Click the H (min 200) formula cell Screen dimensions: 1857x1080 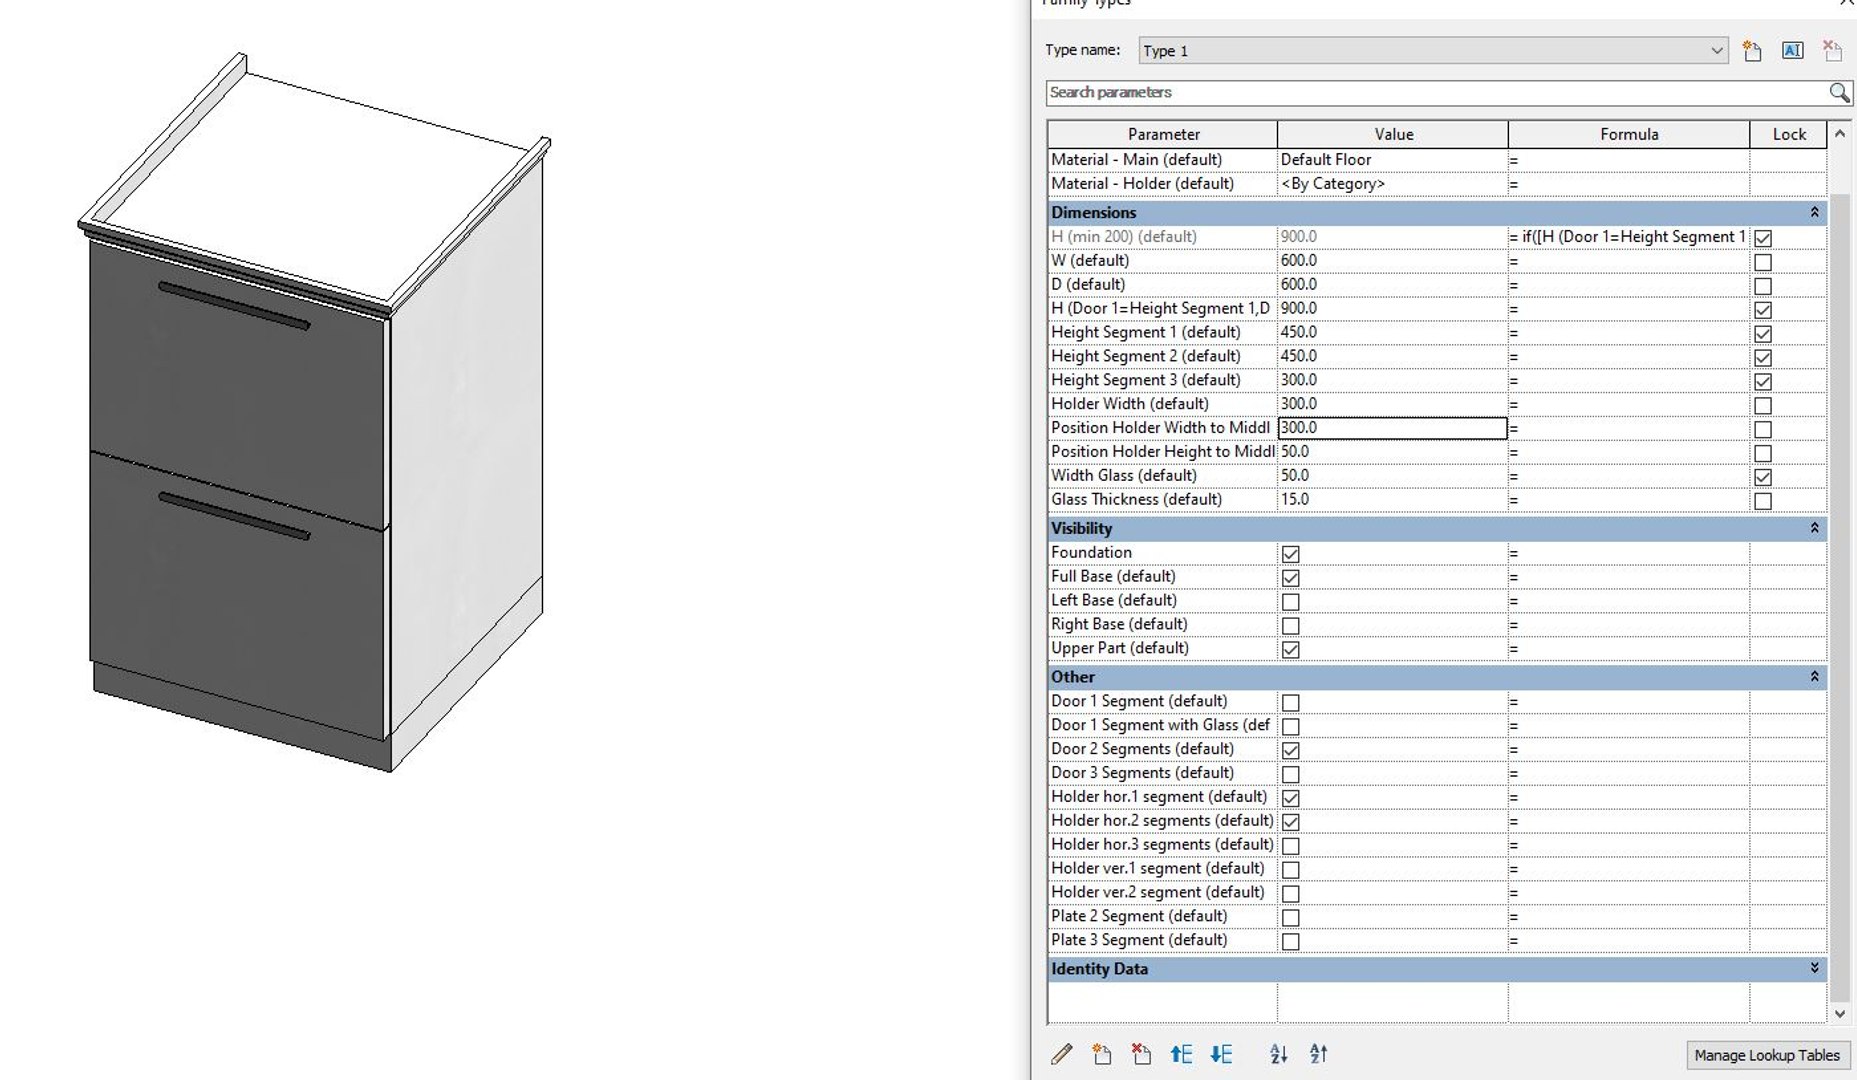[x=1629, y=237]
